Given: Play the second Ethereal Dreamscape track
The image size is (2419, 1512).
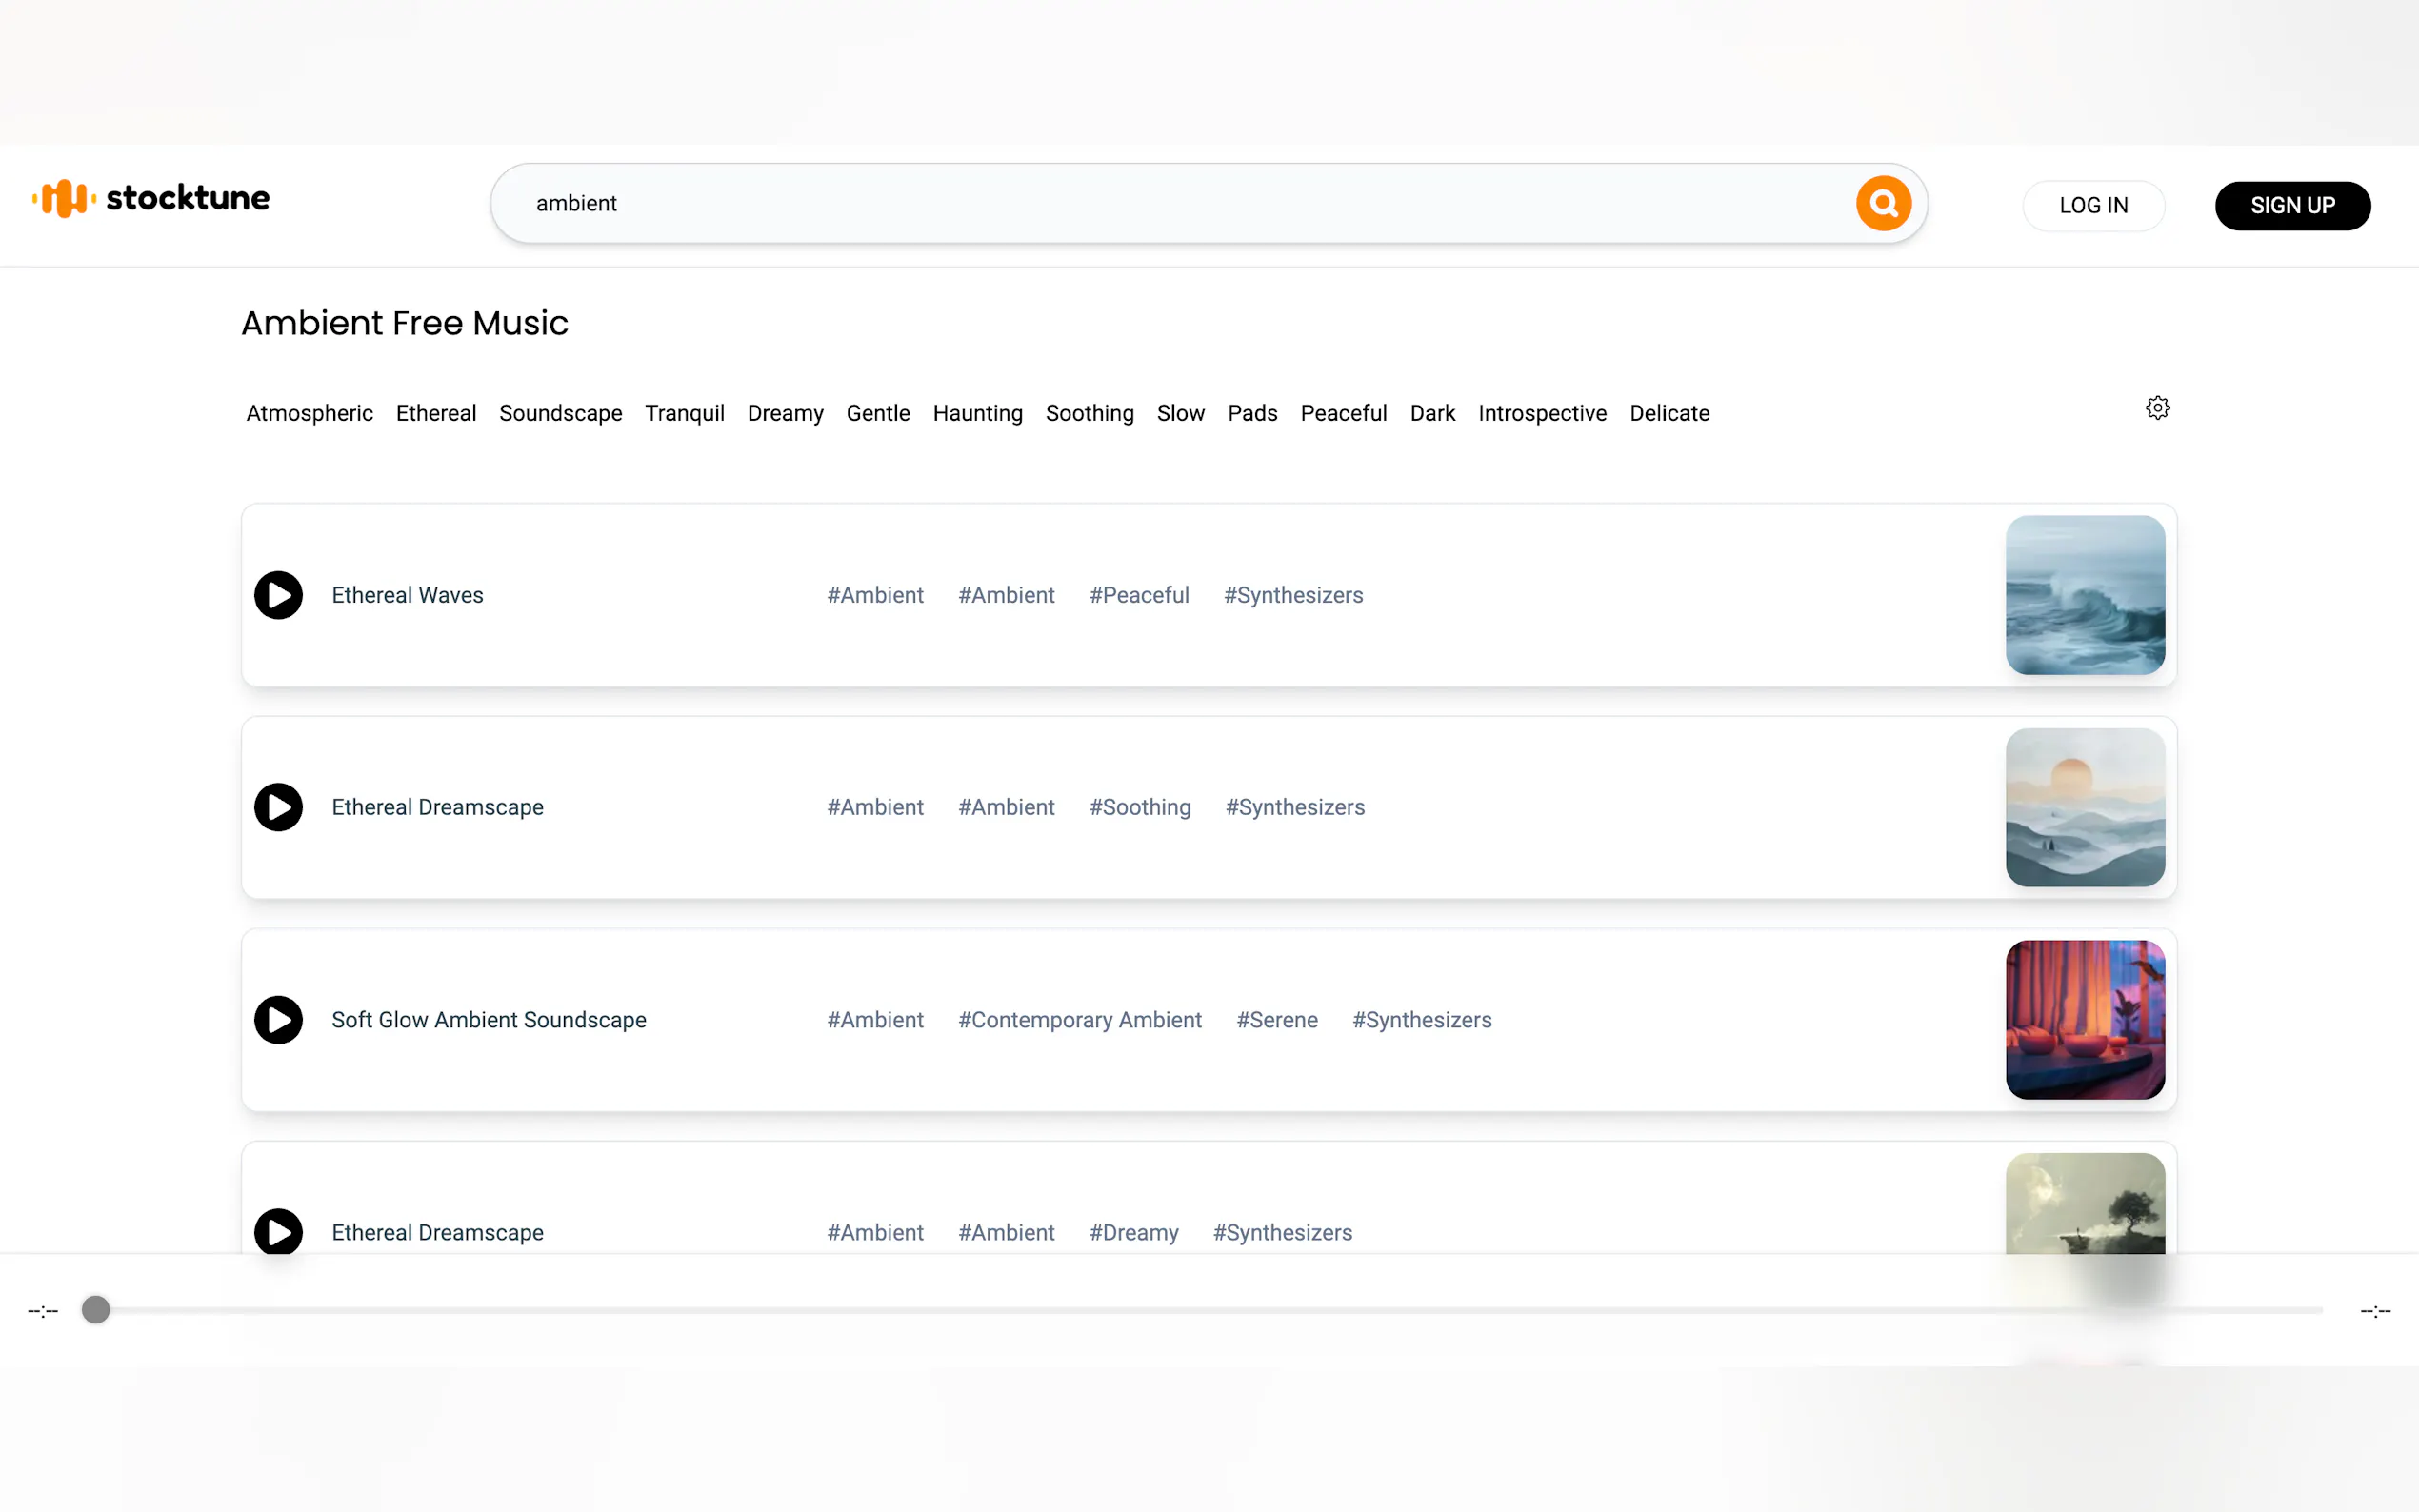Looking at the screenshot, I should point(278,1231).
